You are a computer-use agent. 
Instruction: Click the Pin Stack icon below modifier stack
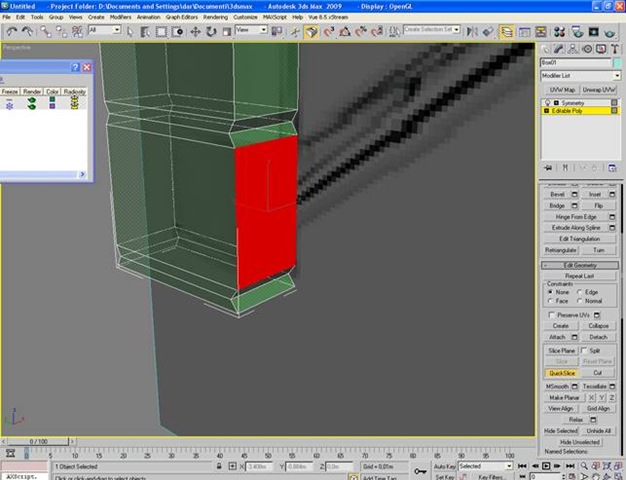coord(546,168)
